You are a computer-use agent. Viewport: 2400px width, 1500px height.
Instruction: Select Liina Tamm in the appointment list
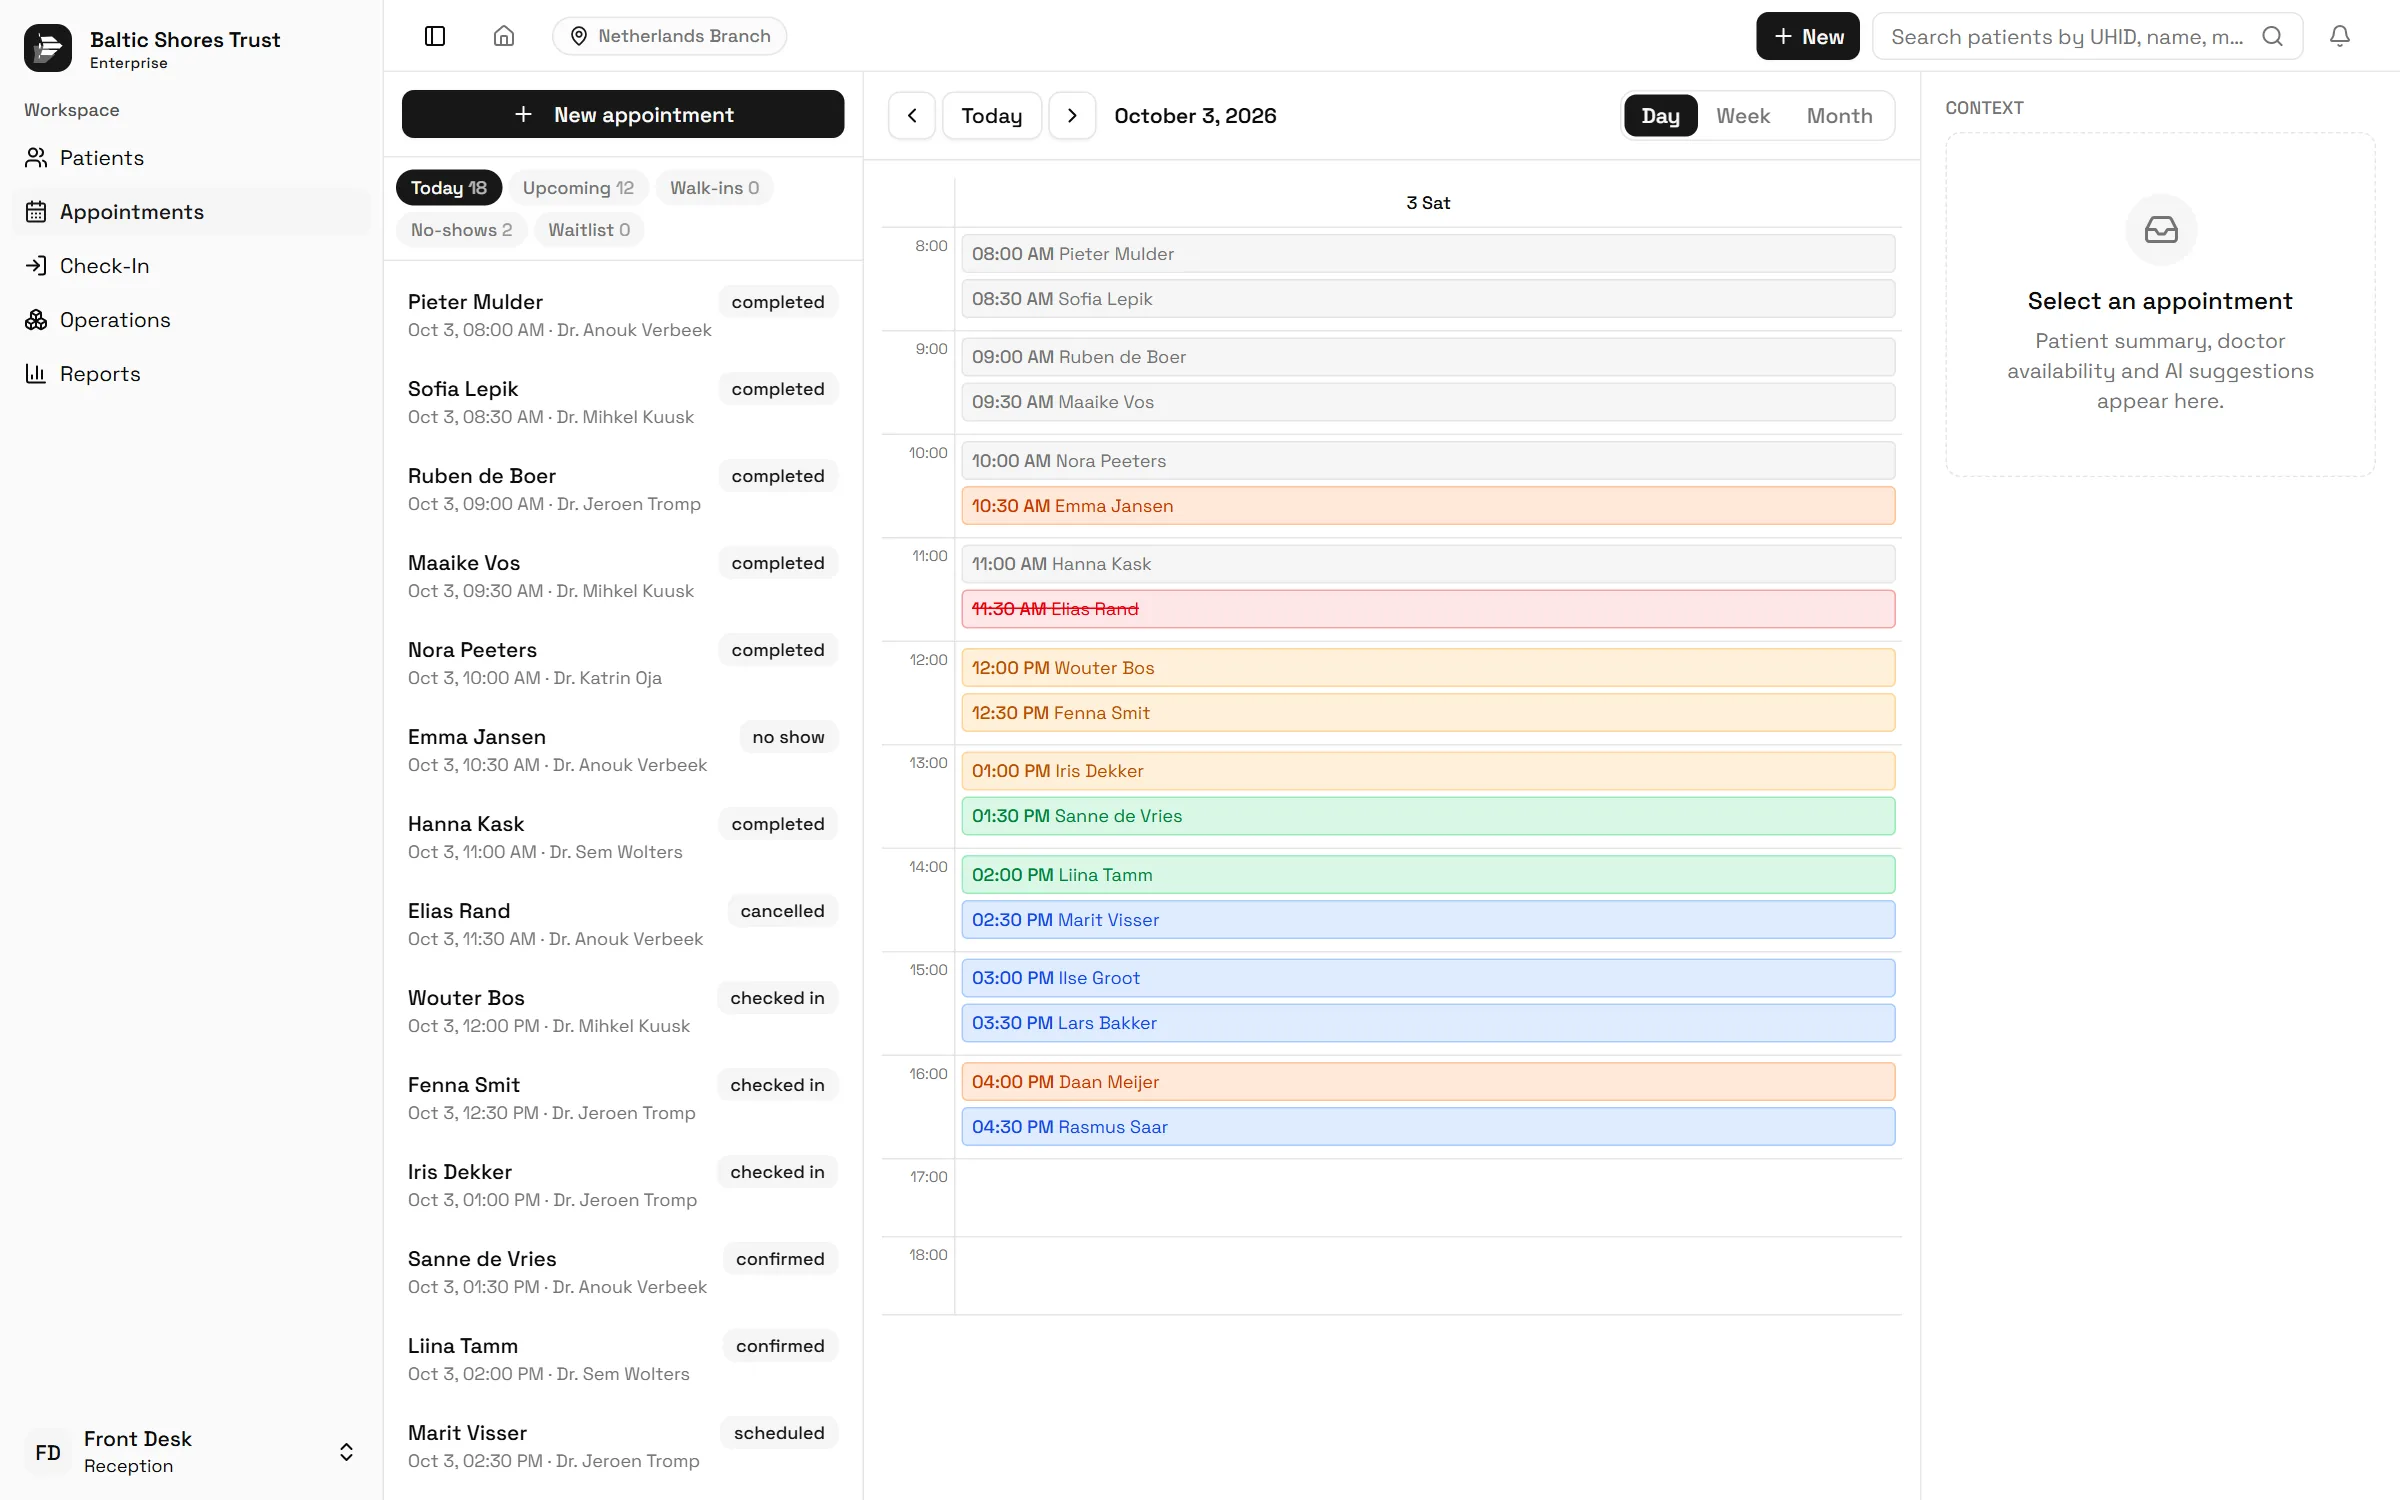click(623, 1359)
